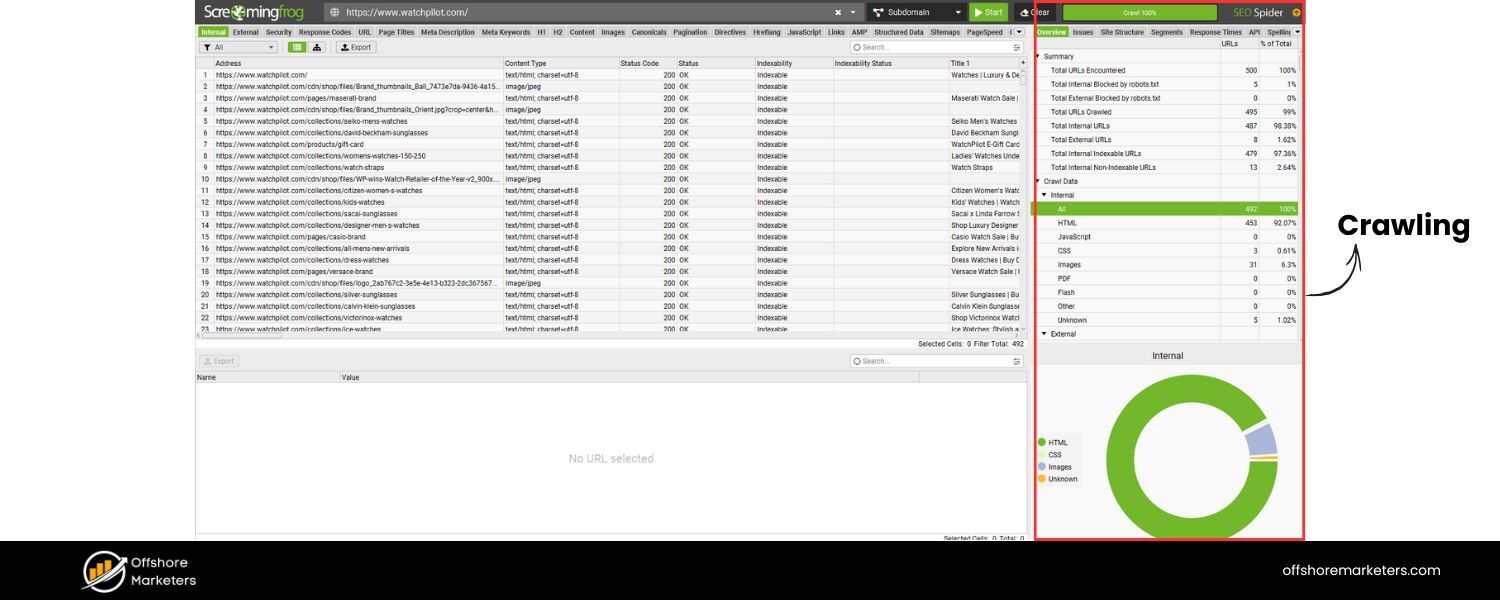Image resolution: width=1500 pixels, height=600 pixels.
Task: Click the crawl mode spider icon beside Subdomain
Action: (877, 12)
